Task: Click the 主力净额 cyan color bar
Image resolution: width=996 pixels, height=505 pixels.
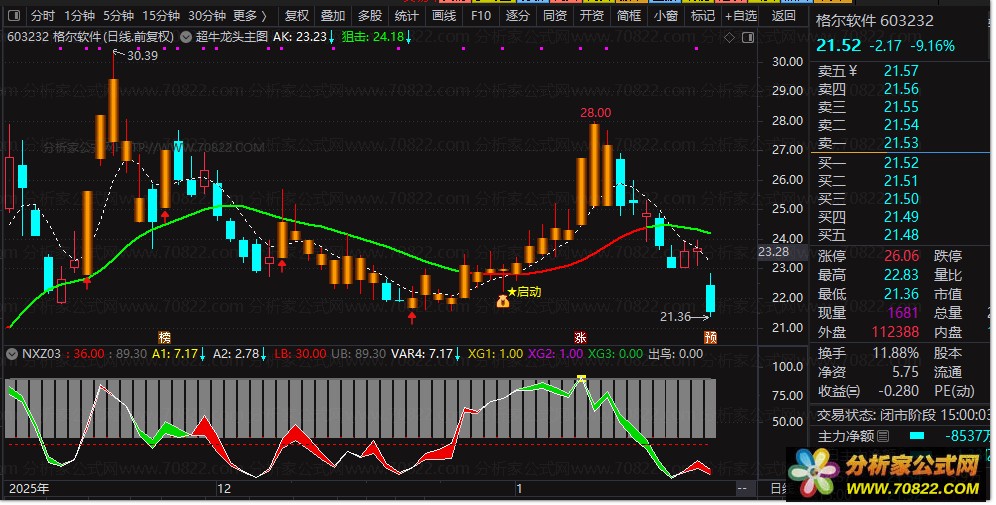Action: point(916,436)
